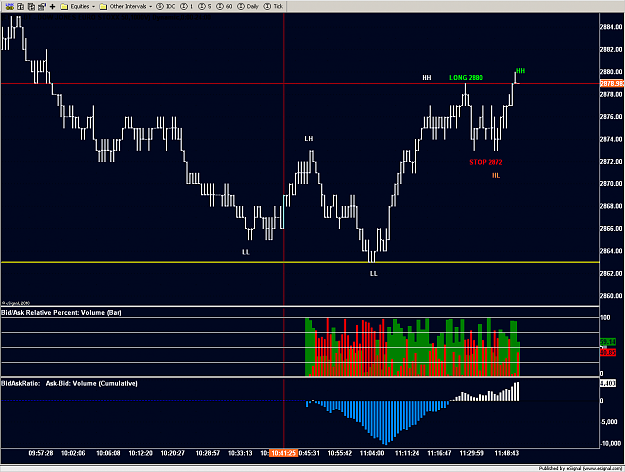
Task: Click the yellow horizontal support line
Action: click(300, 262)
